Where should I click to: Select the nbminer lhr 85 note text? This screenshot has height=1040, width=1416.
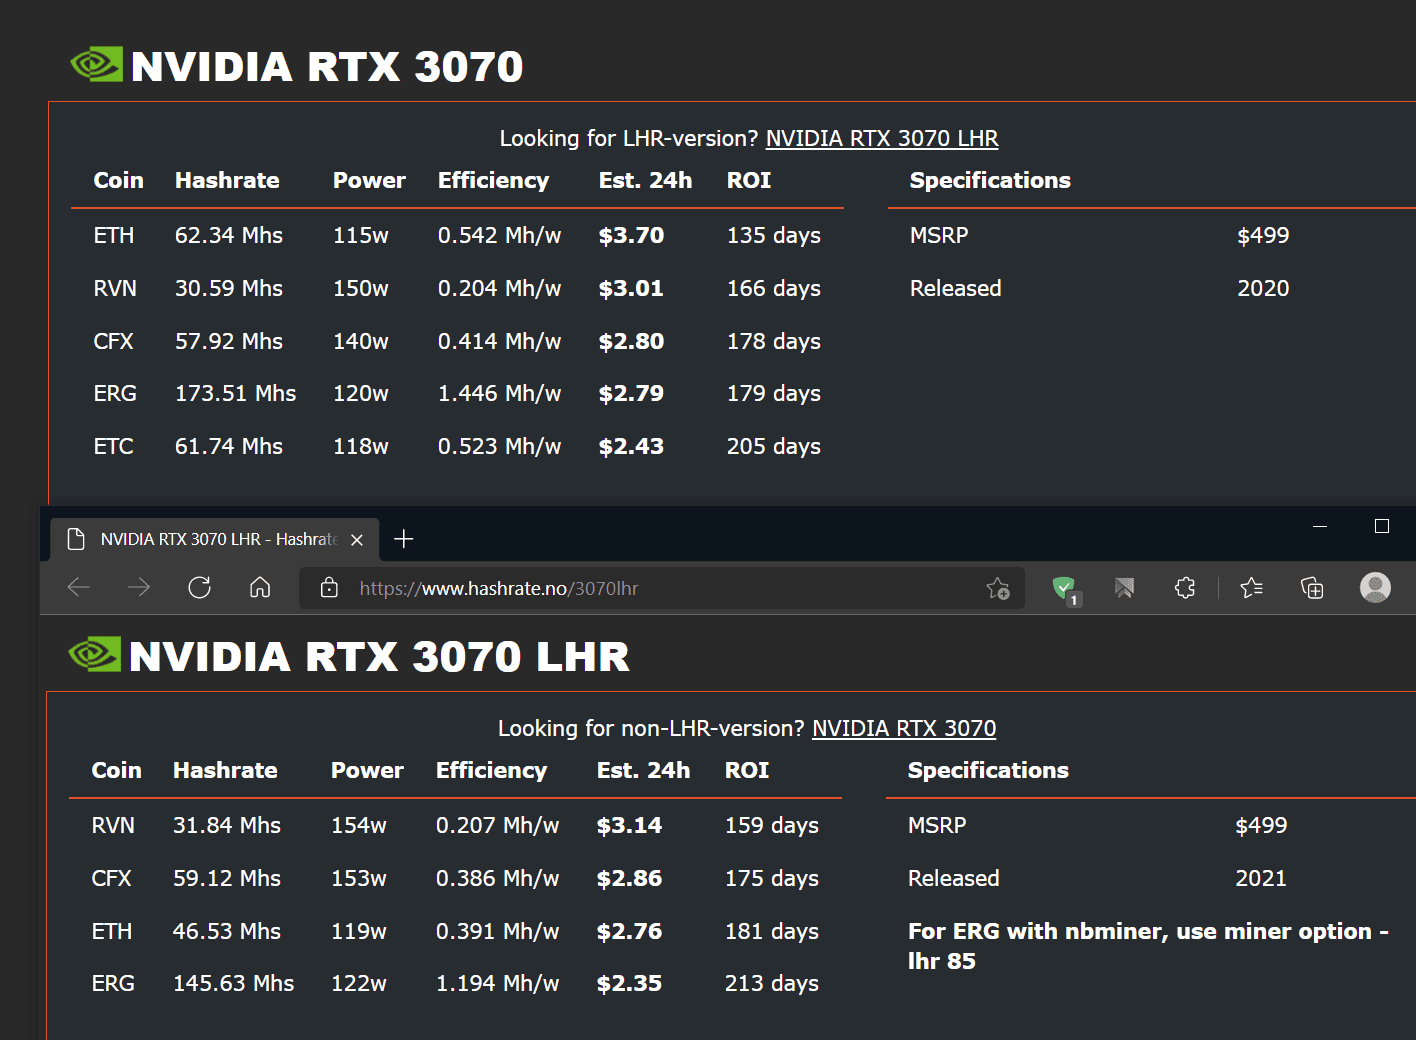pos(1148,946)
